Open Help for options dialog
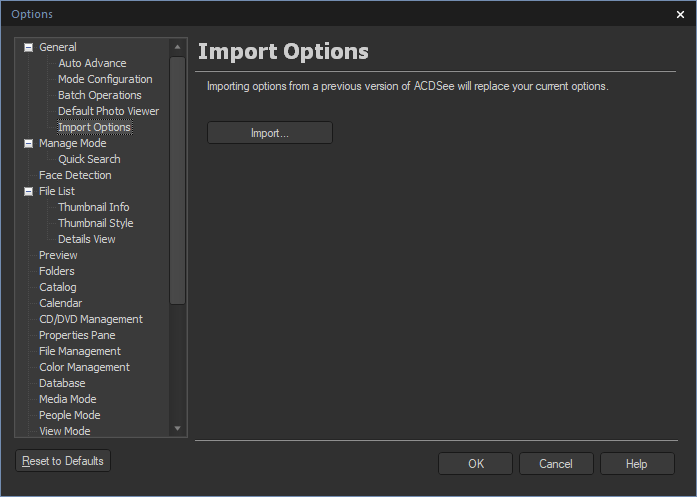This screenshot has height=497, width=697. [637, 464]
